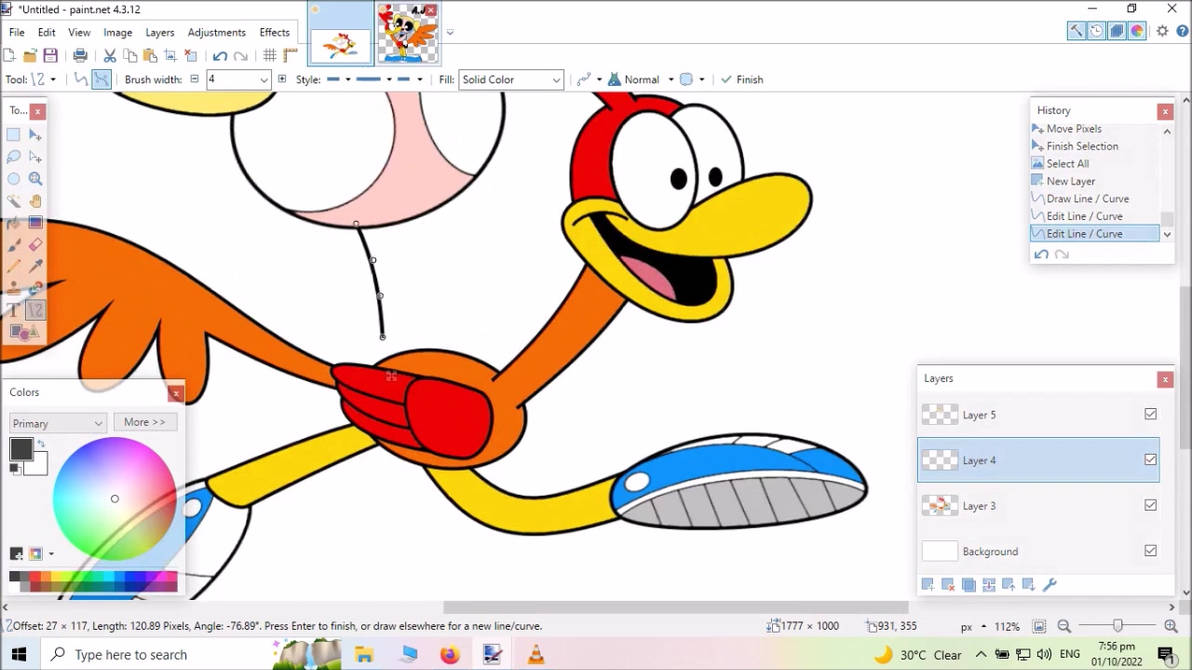This screenshot has width=1192, height=670.
Task: Toggle the Layers window button
Action: 1117,31
